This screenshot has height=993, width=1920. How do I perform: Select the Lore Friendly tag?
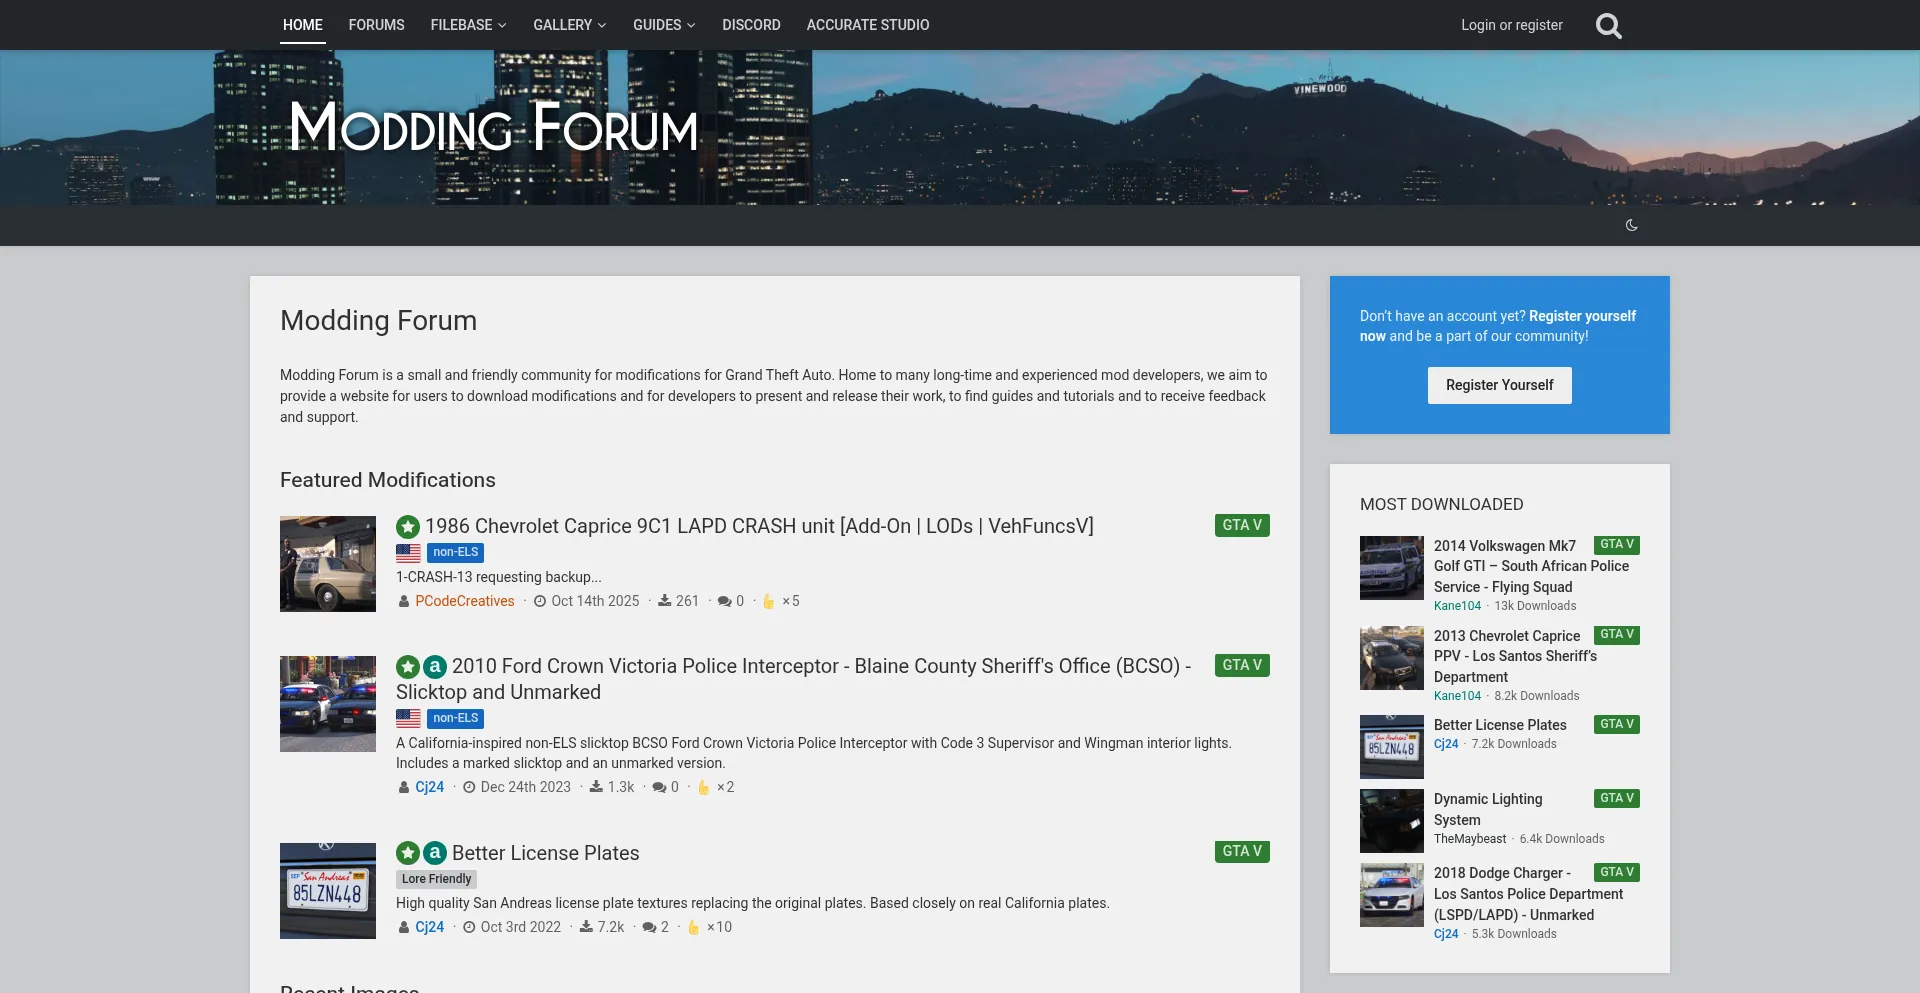coord(436,879)
